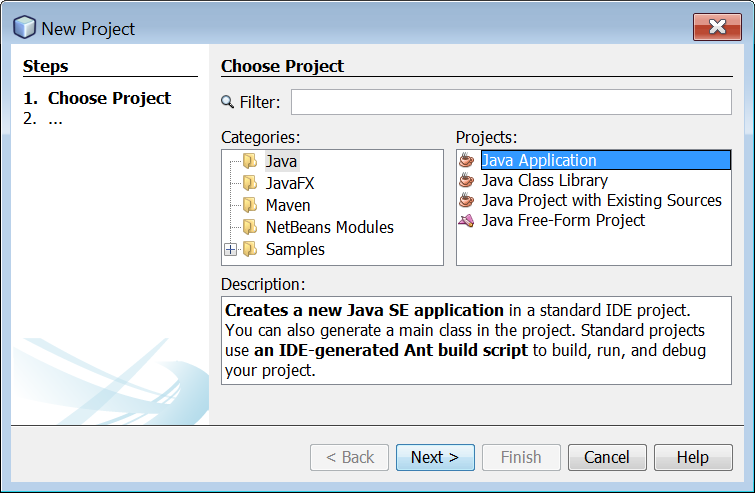Click the Java Project with Existing Sources icon
Viewport: 755px width, 493px height.
pos(466,200)
